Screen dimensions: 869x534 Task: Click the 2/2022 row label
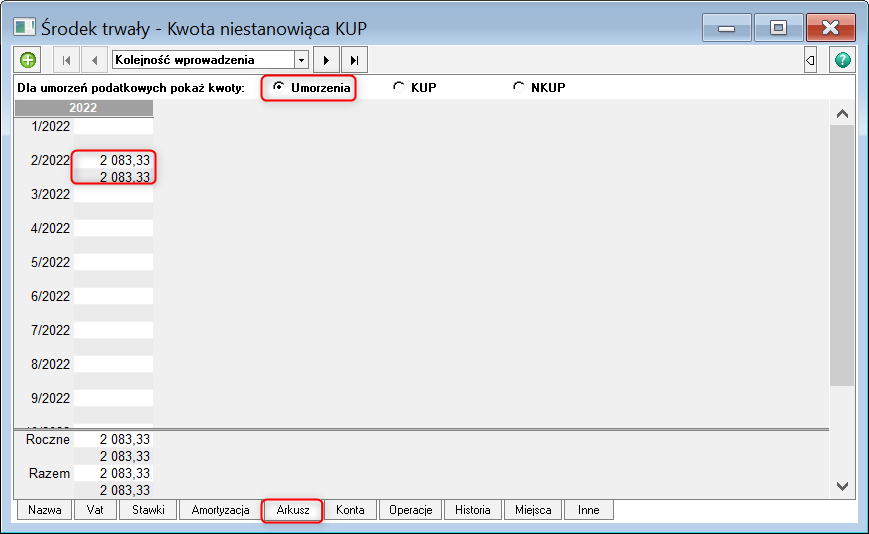click(50, 160)
